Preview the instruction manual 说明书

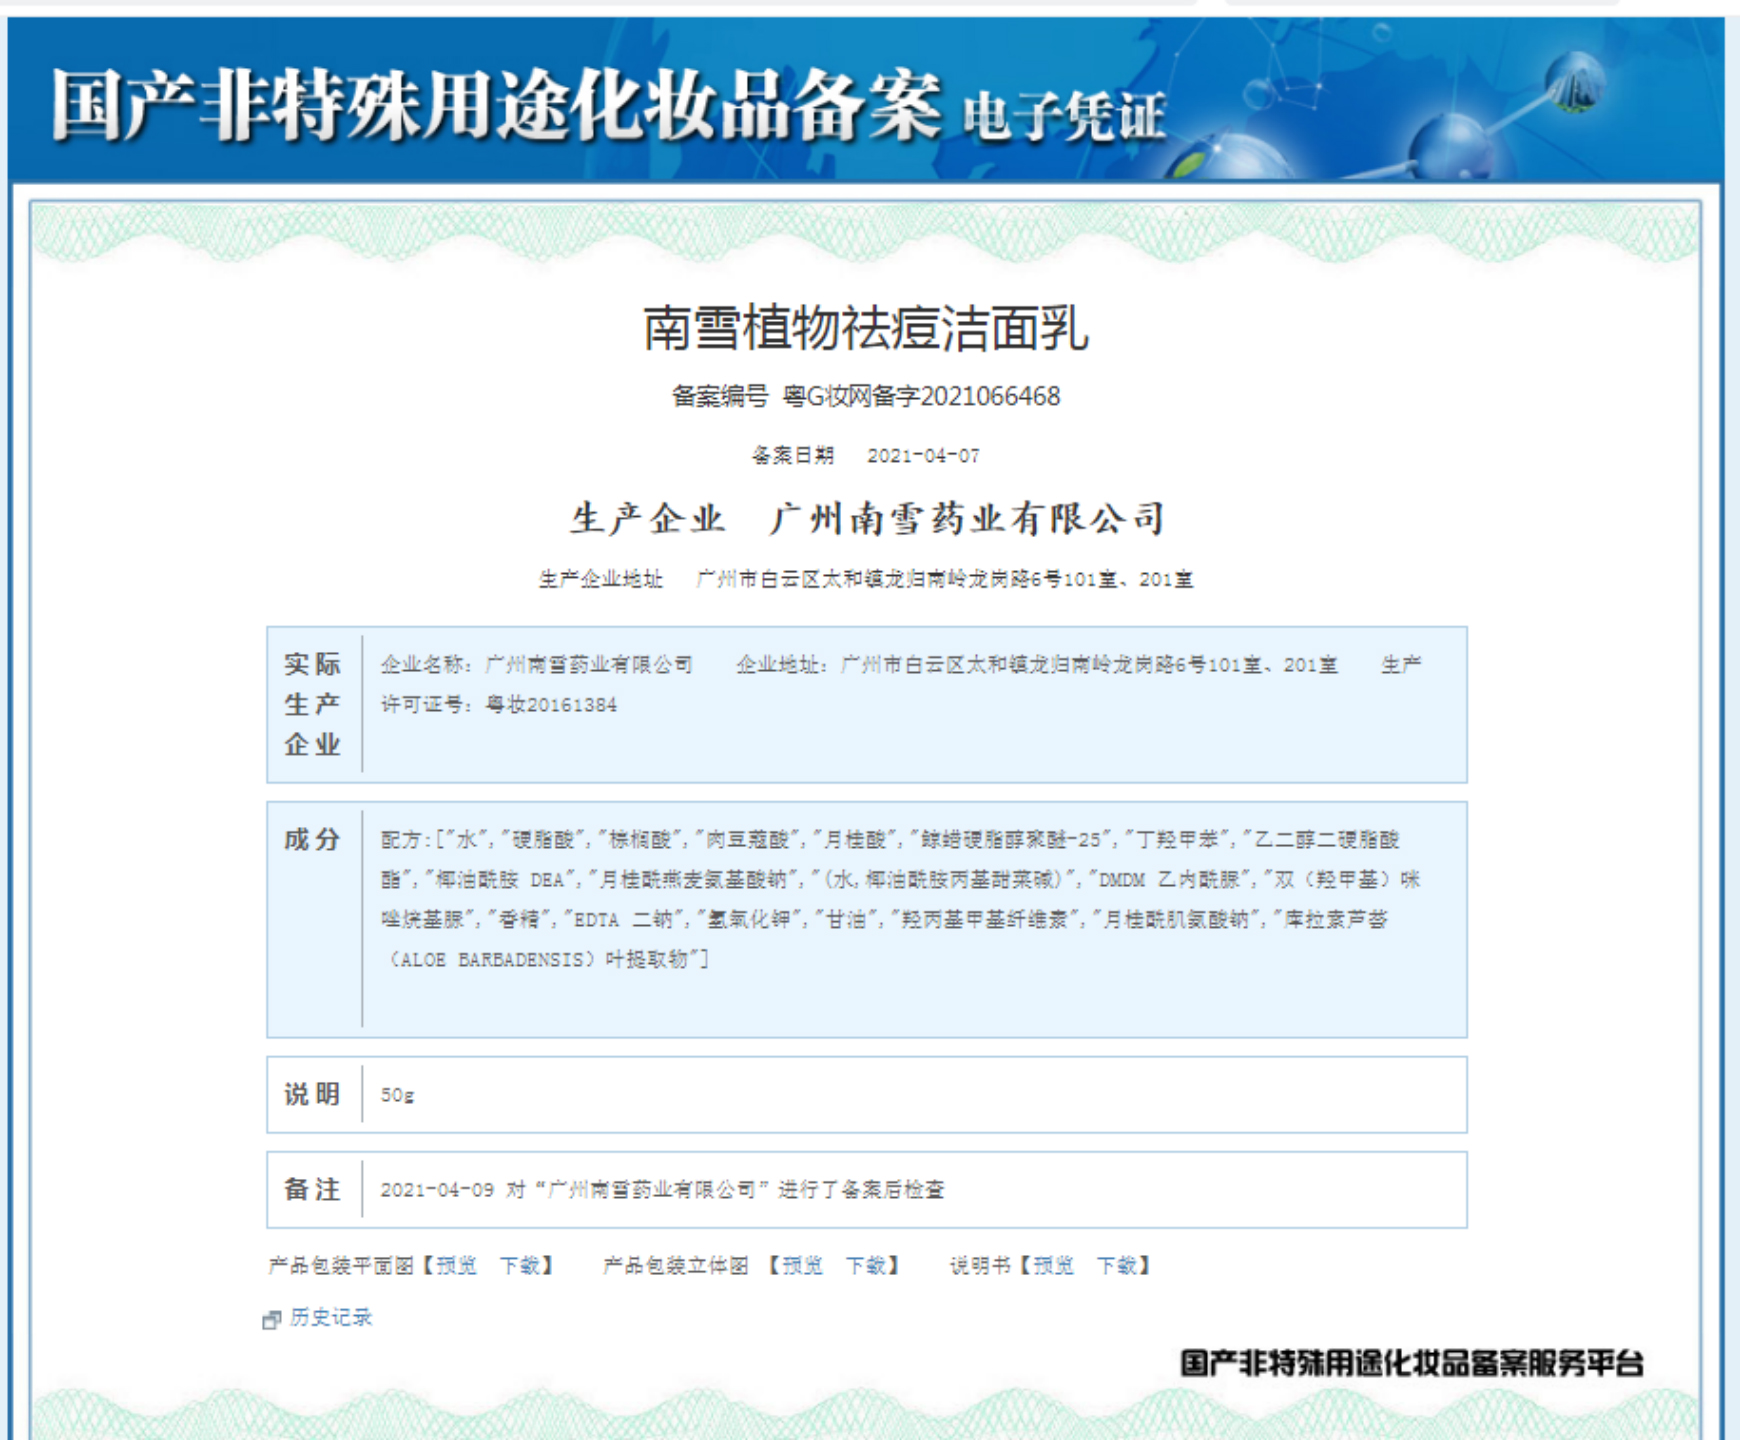pyautogui.click(x=1054, y=1266)
